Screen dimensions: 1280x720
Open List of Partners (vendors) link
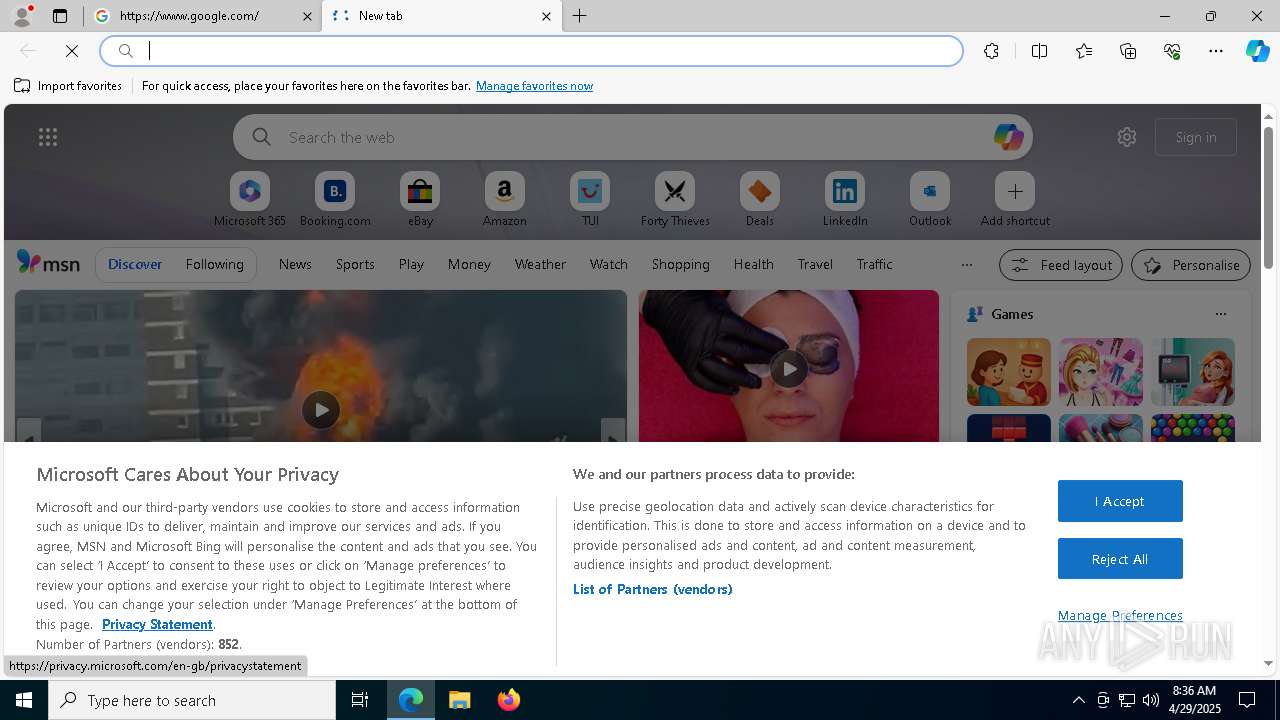coord(653,589)
